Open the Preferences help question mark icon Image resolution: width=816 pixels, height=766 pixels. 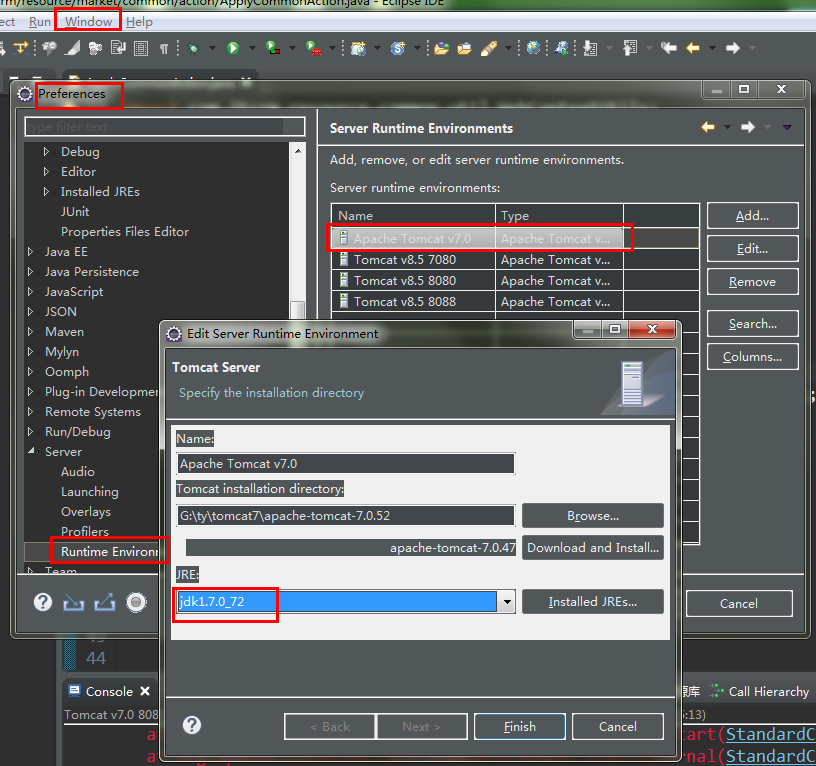pyautogui.click(x=43, y=602)
